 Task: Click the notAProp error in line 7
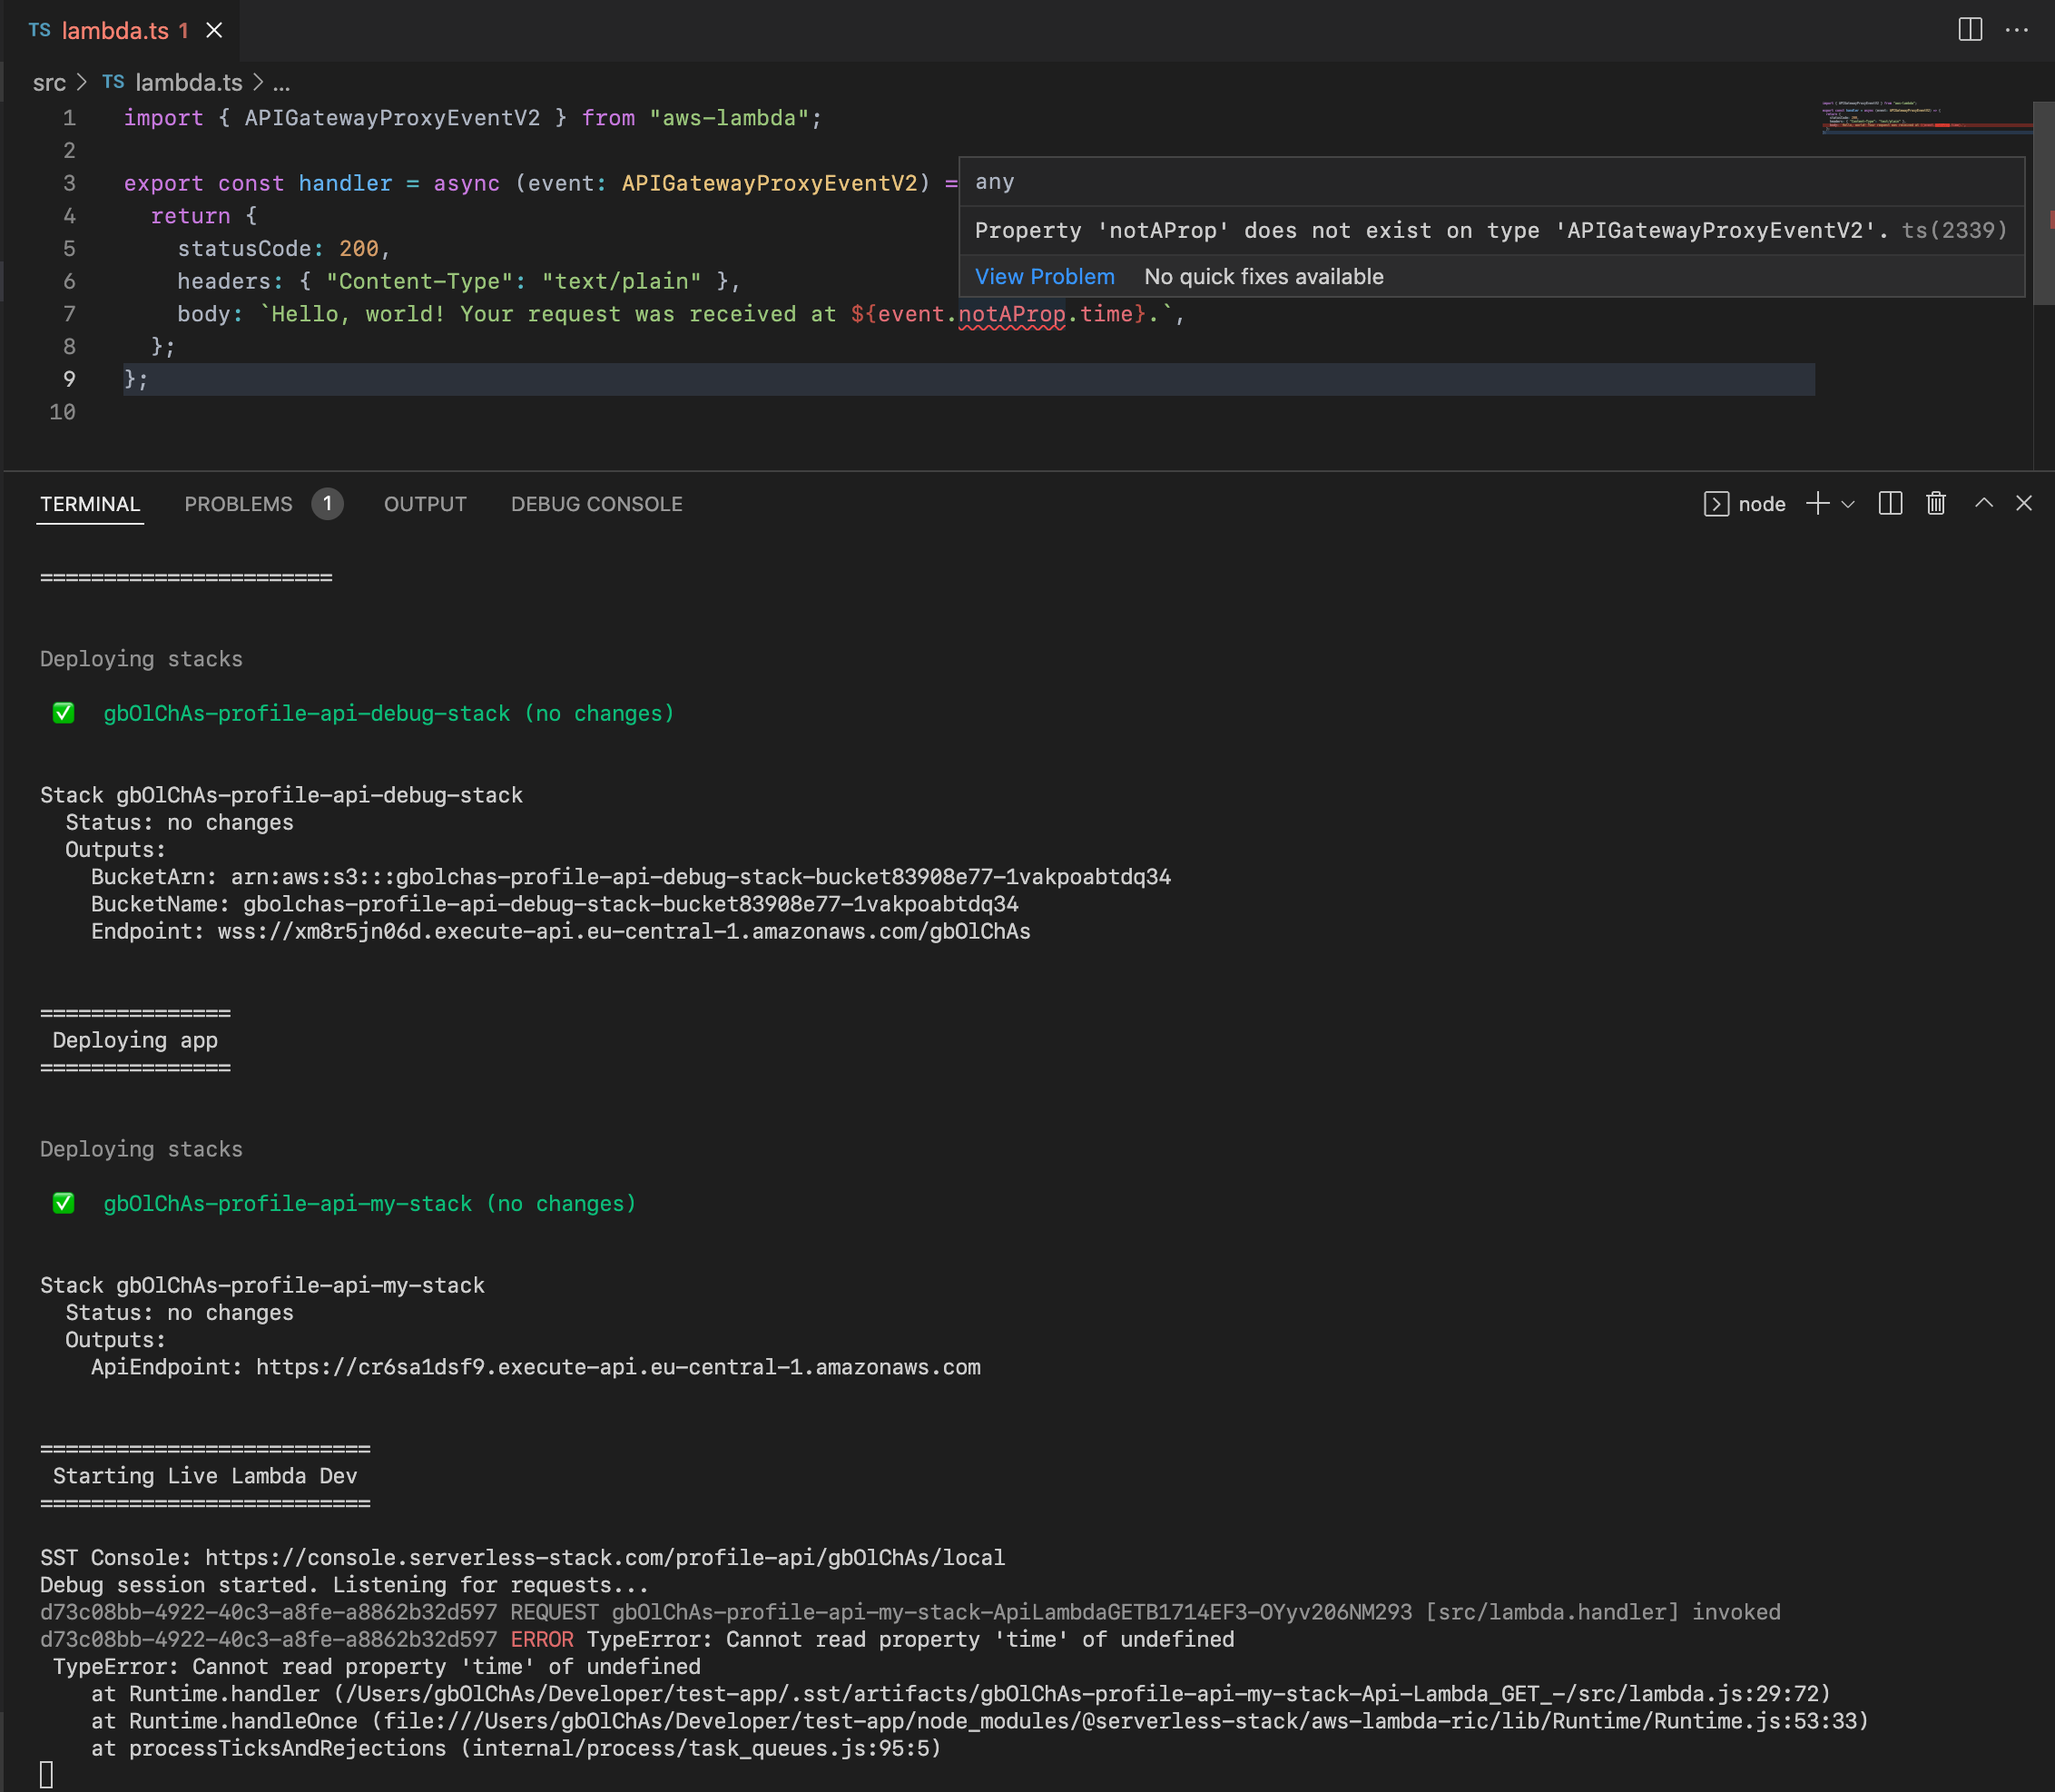pos(1011,314)
